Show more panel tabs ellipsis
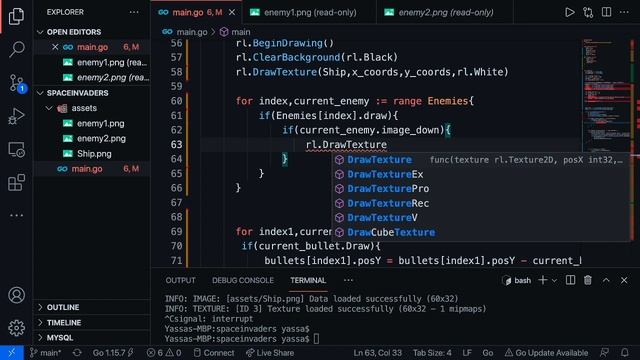The image size is (640, 360). click(x=348, y=280)
